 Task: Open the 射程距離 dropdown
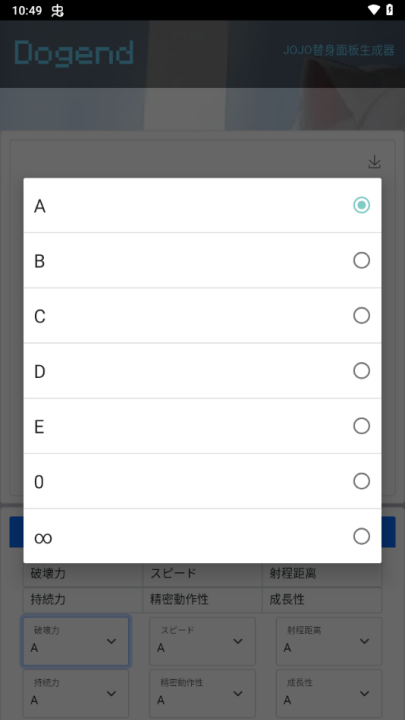(329, 641)
